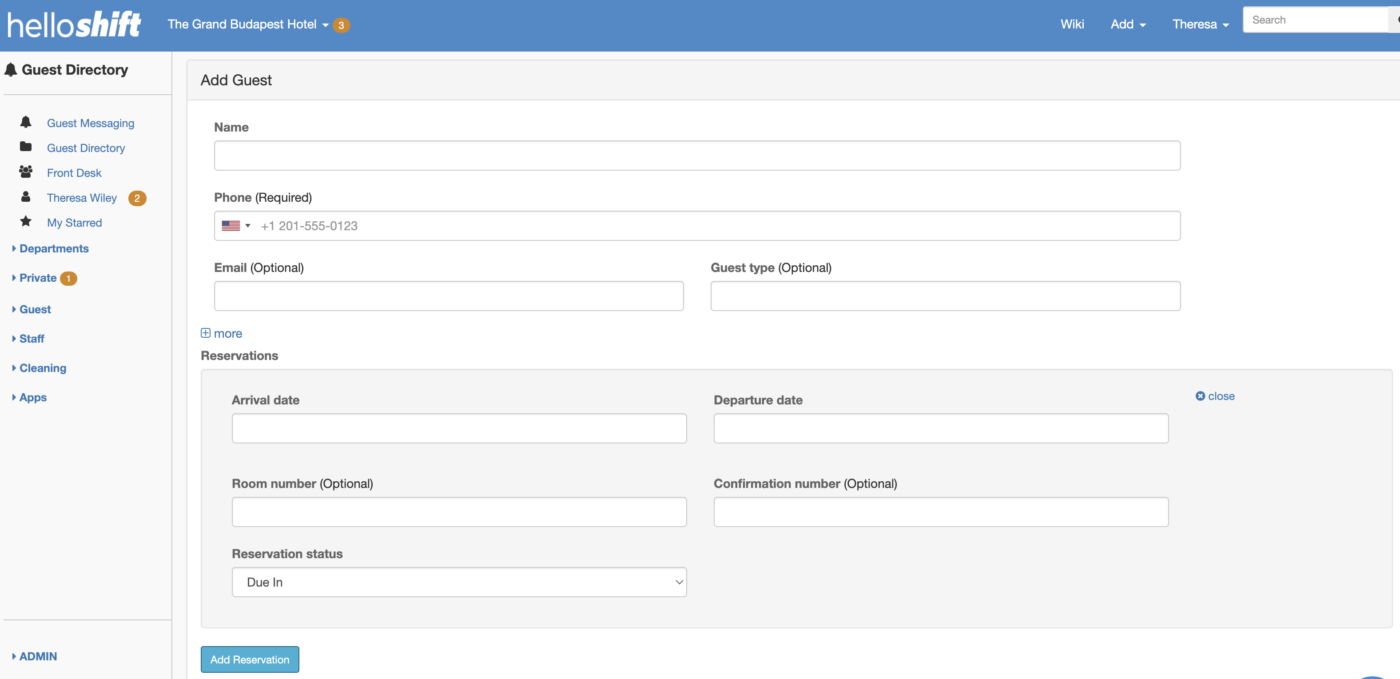Image resolution: width=1400 pixels, height=679 pixels.
Task: Click the Confirmation number field
Action: [x=941, y=512]
